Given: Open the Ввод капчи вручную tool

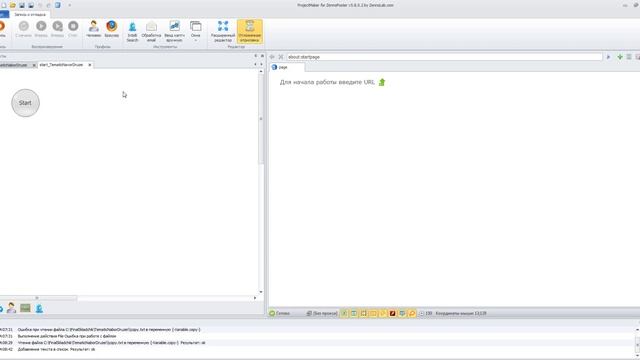Looking at the screenshot, I should click(x=174, y=31).
